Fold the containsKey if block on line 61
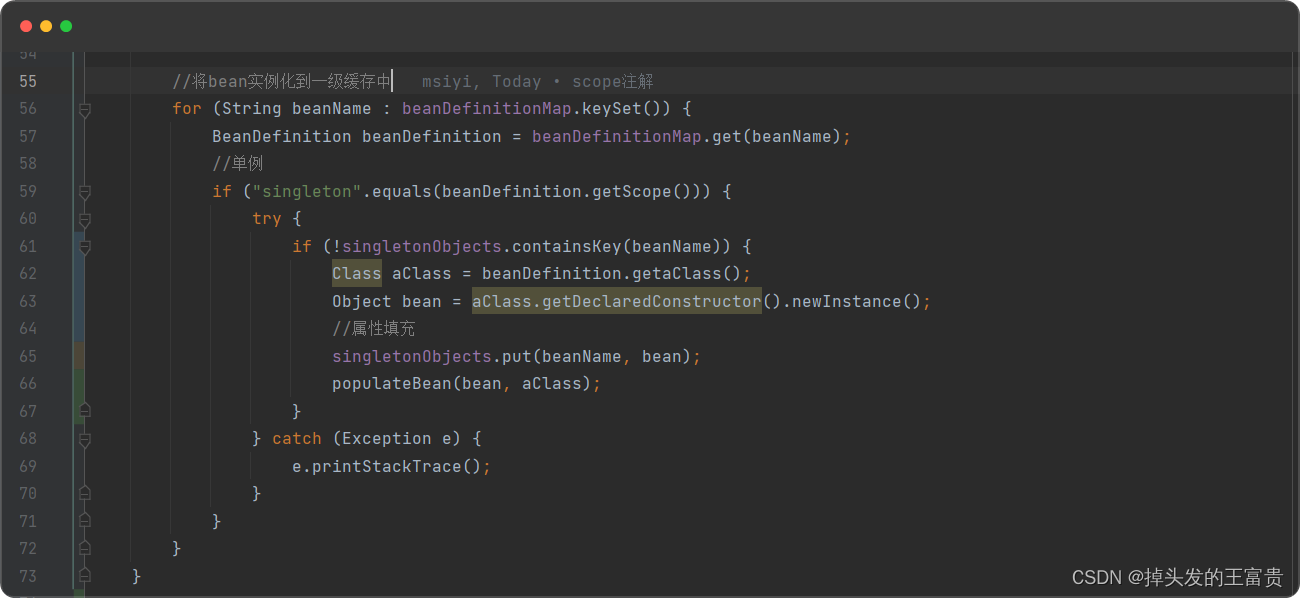1300x598 pixels. (x=85, y=247)
